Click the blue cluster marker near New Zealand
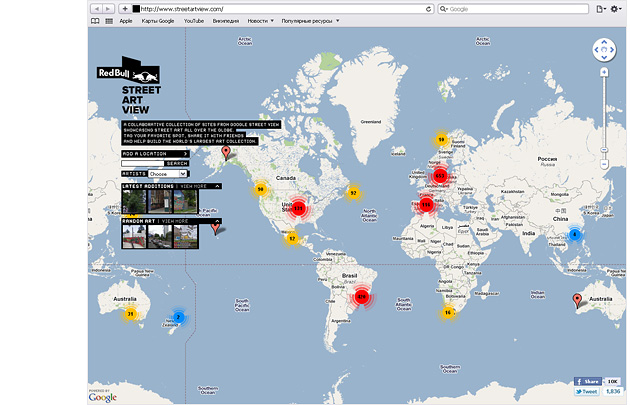 178,317
